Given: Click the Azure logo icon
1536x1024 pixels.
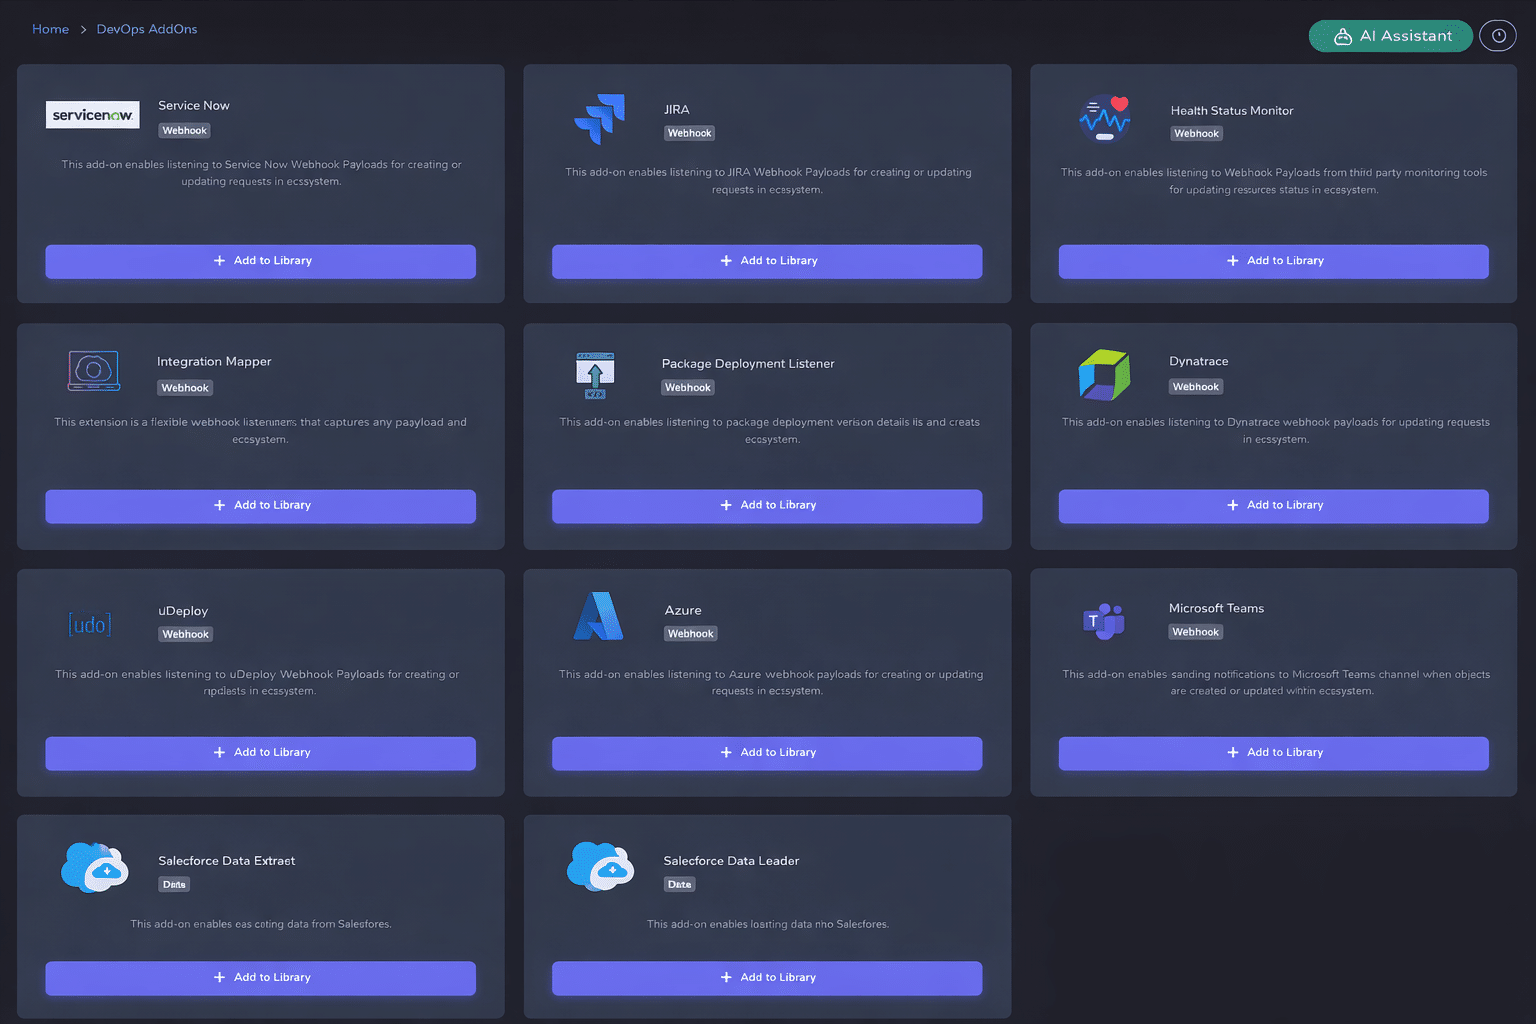Looking at the screenshot, I should (x=598, y=617).
